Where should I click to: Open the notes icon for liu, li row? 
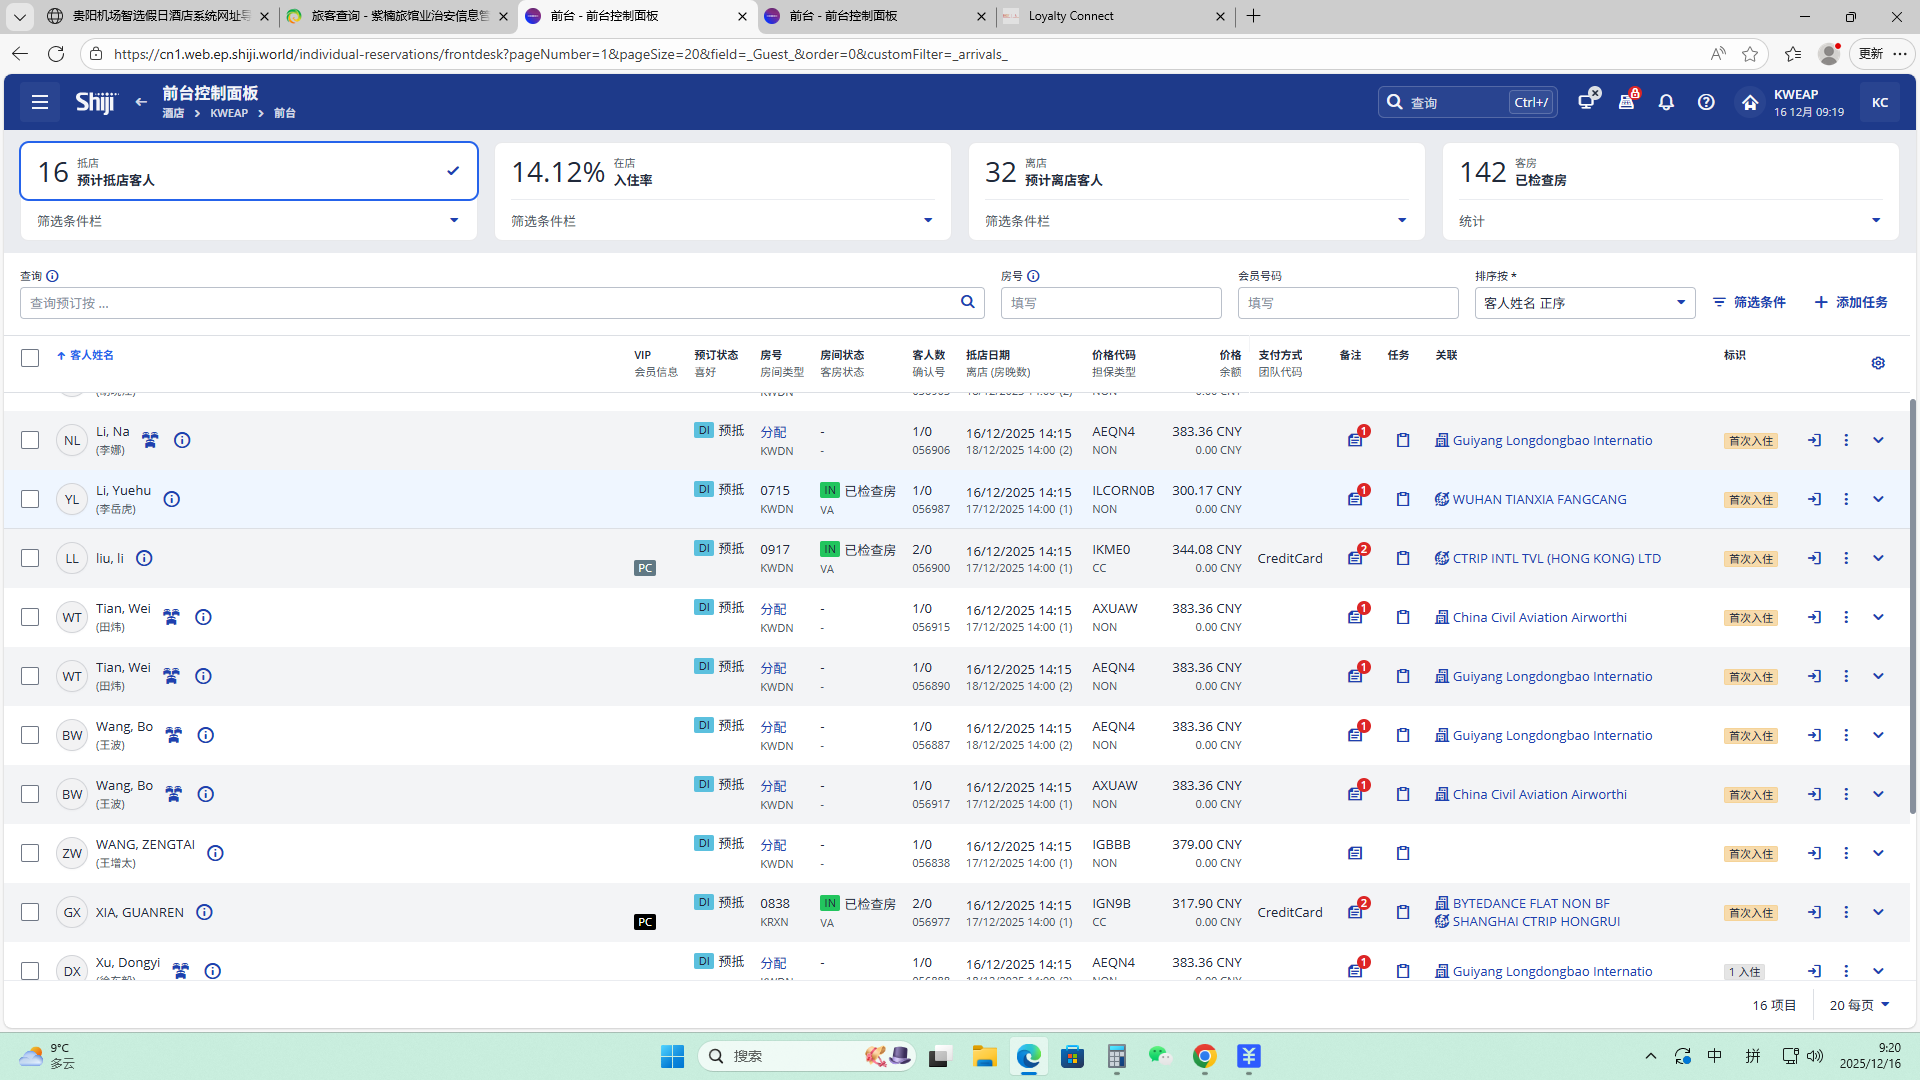[x=1355, y=558]
